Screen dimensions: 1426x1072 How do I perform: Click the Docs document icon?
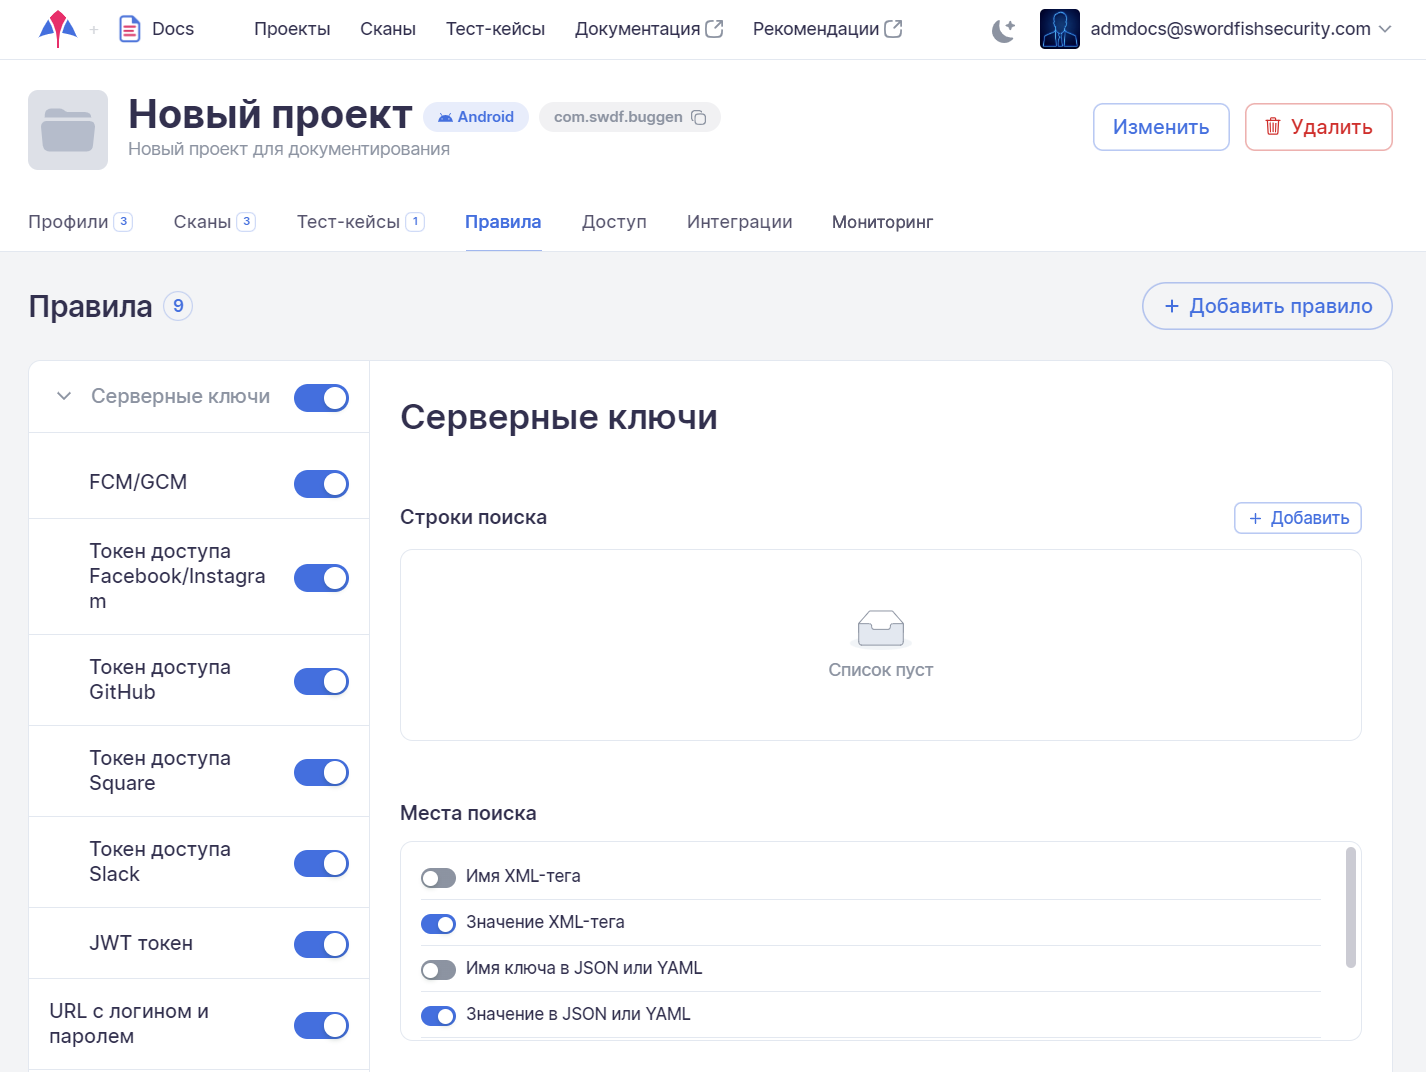pyautogui.click(x=130, y=29)
